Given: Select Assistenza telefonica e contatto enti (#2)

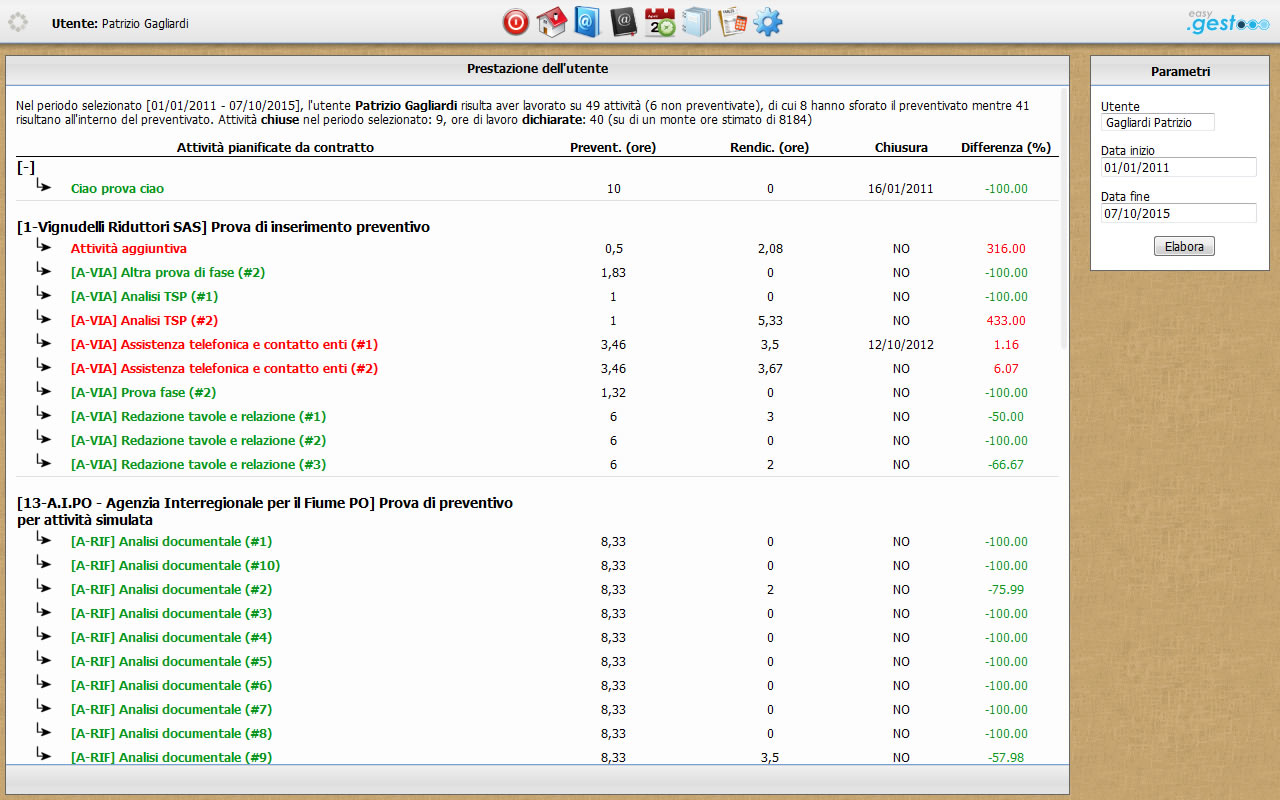Looking at the screenshot, I should (x=224, y=368).
